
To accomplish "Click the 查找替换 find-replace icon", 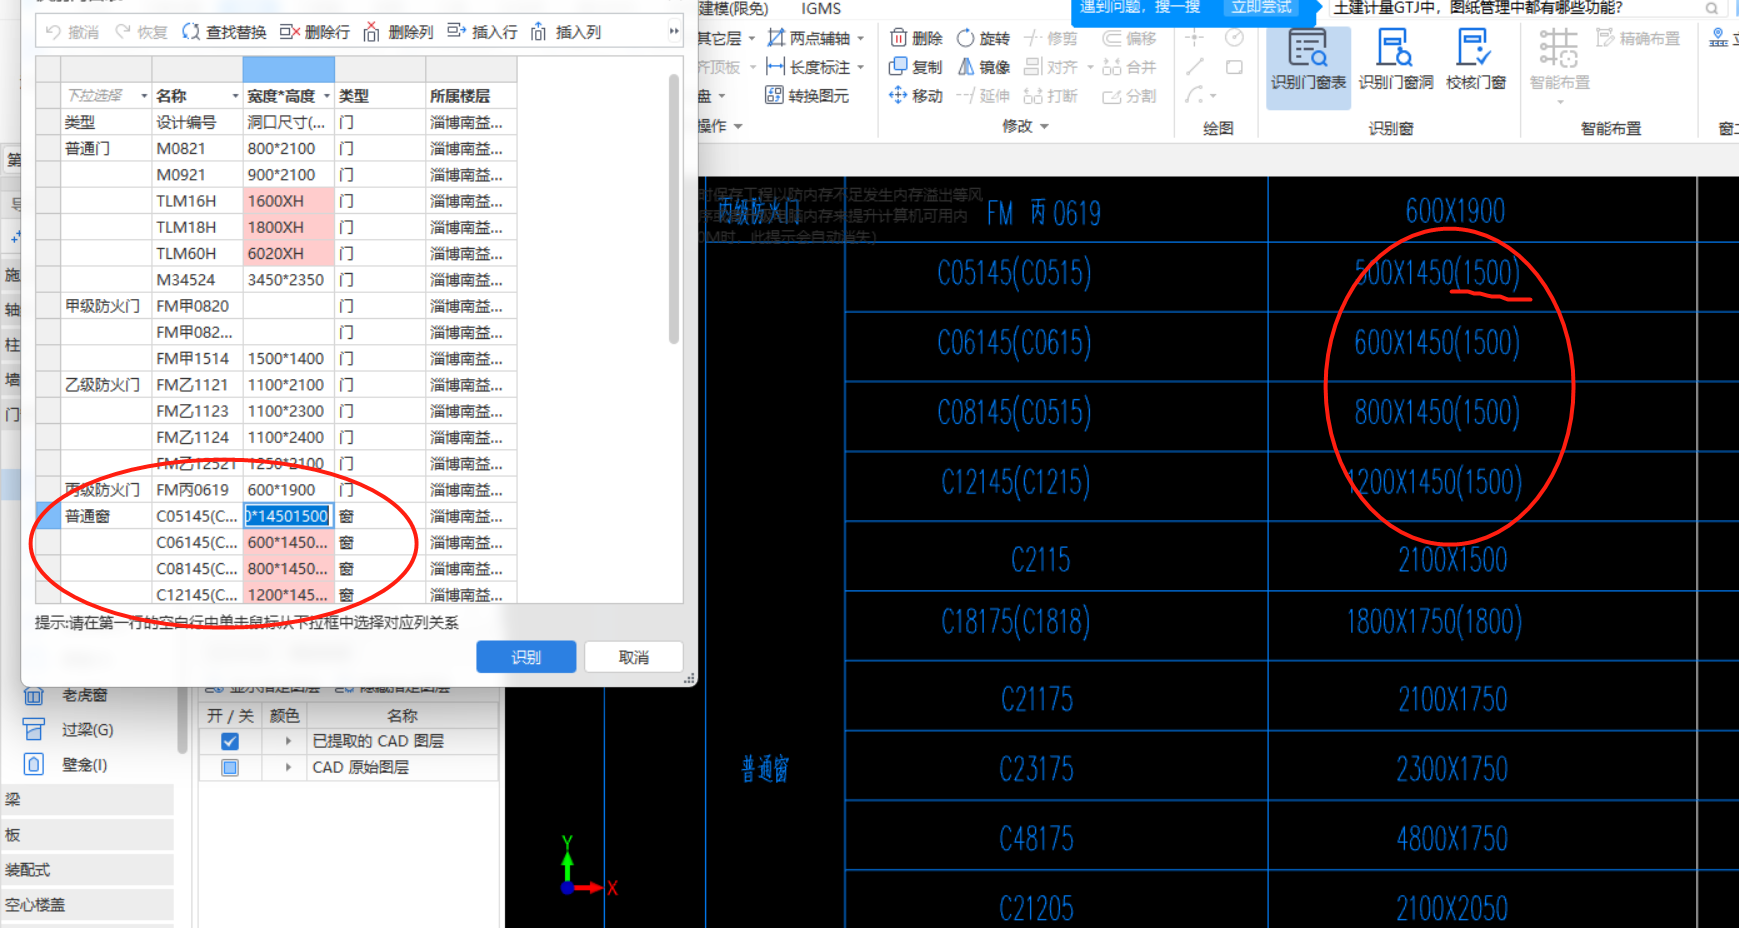I will (x=191, y=32).
